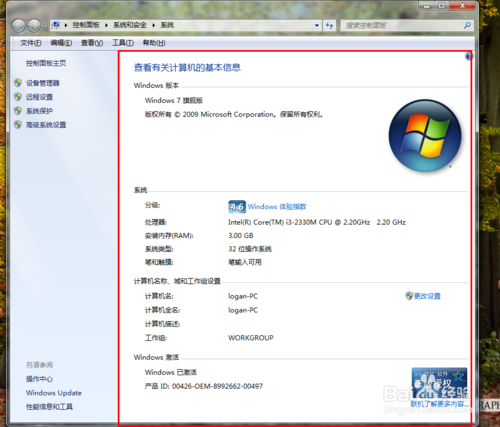Click the genuine Microsoft software badge

[439, 383]
